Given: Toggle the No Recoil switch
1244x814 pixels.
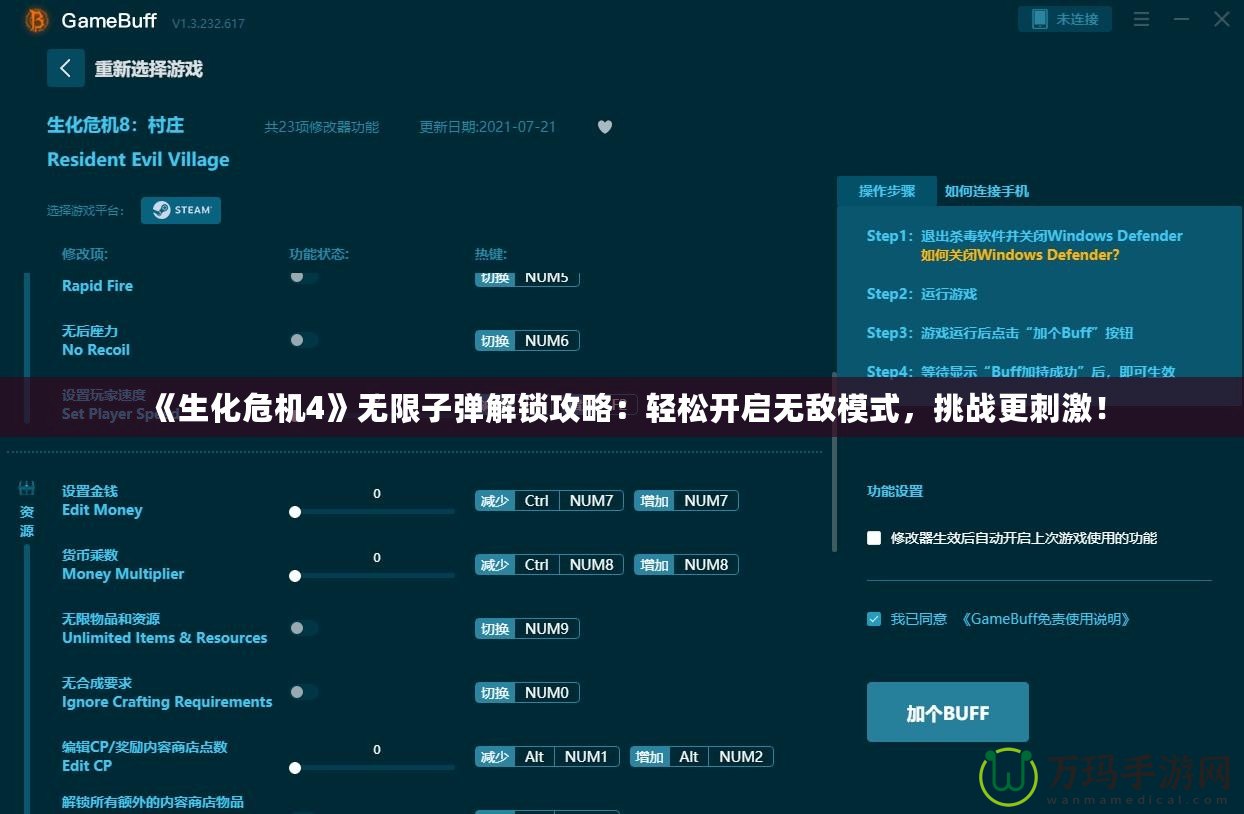Looking at the screenshot, I should (x=304, y=340).
